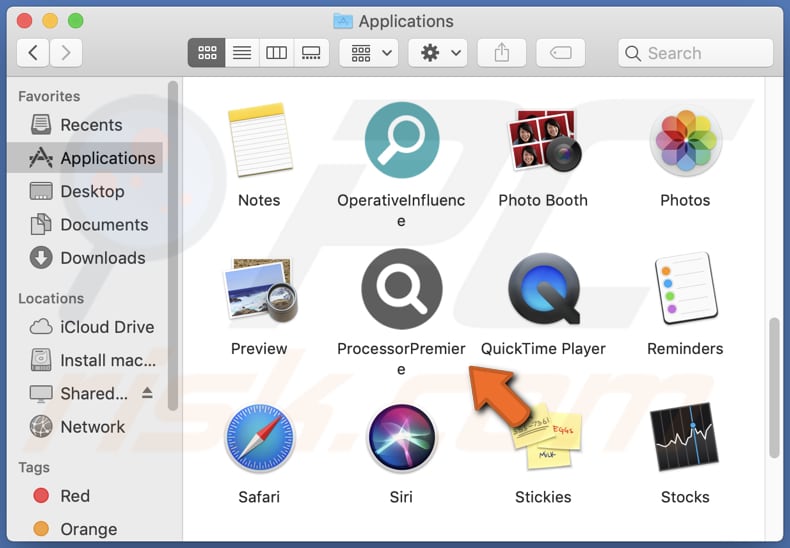Click the green zoom window button
The width and height of the screenshot is (790, 548).
coord(76,21)
